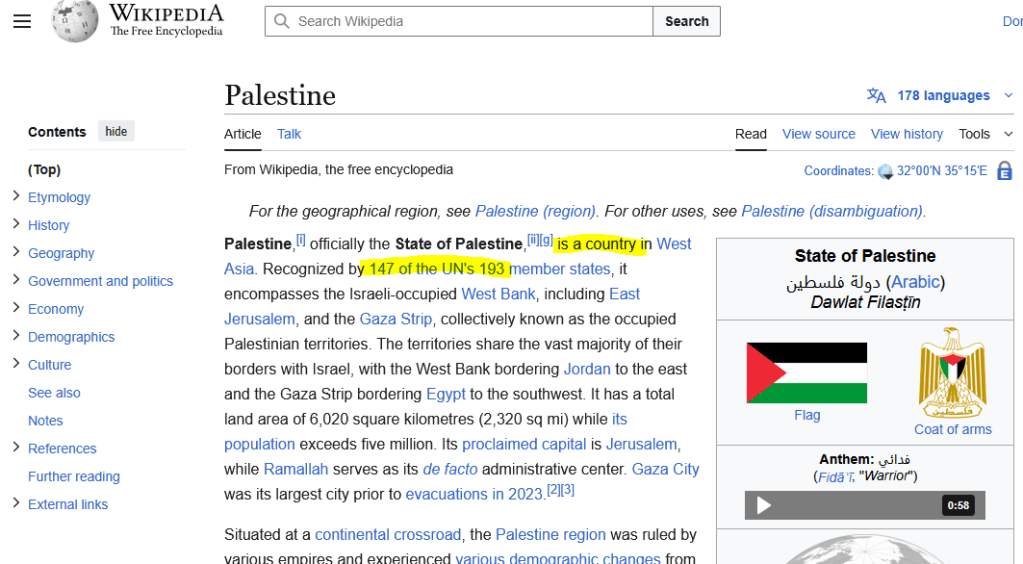
Task: Hide the Contents sidebar
Action: click(x=116, y=132)
